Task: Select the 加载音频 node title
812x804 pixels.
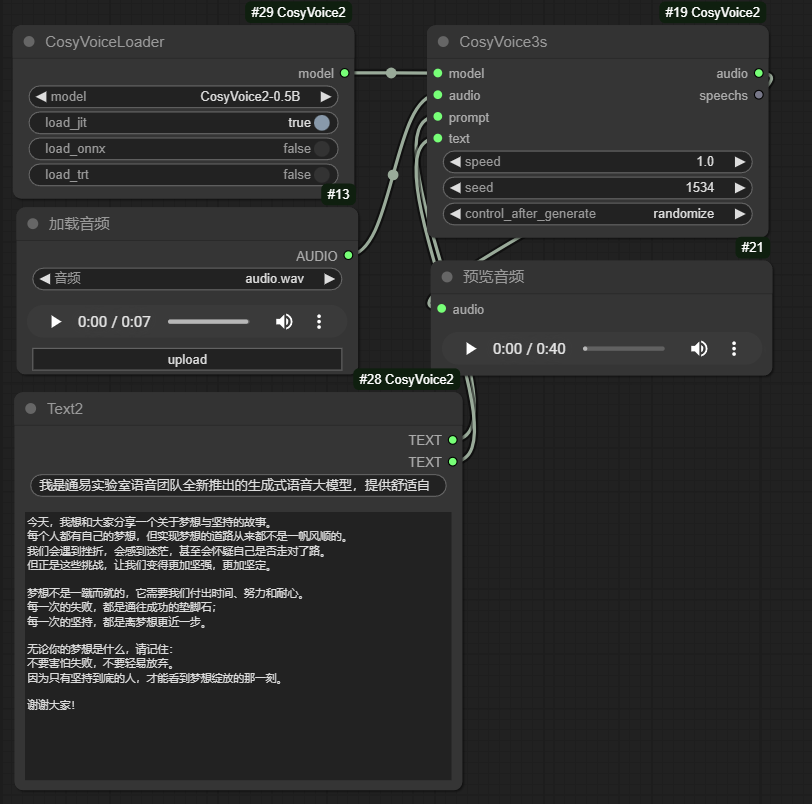Action: (x=79, y=224)
